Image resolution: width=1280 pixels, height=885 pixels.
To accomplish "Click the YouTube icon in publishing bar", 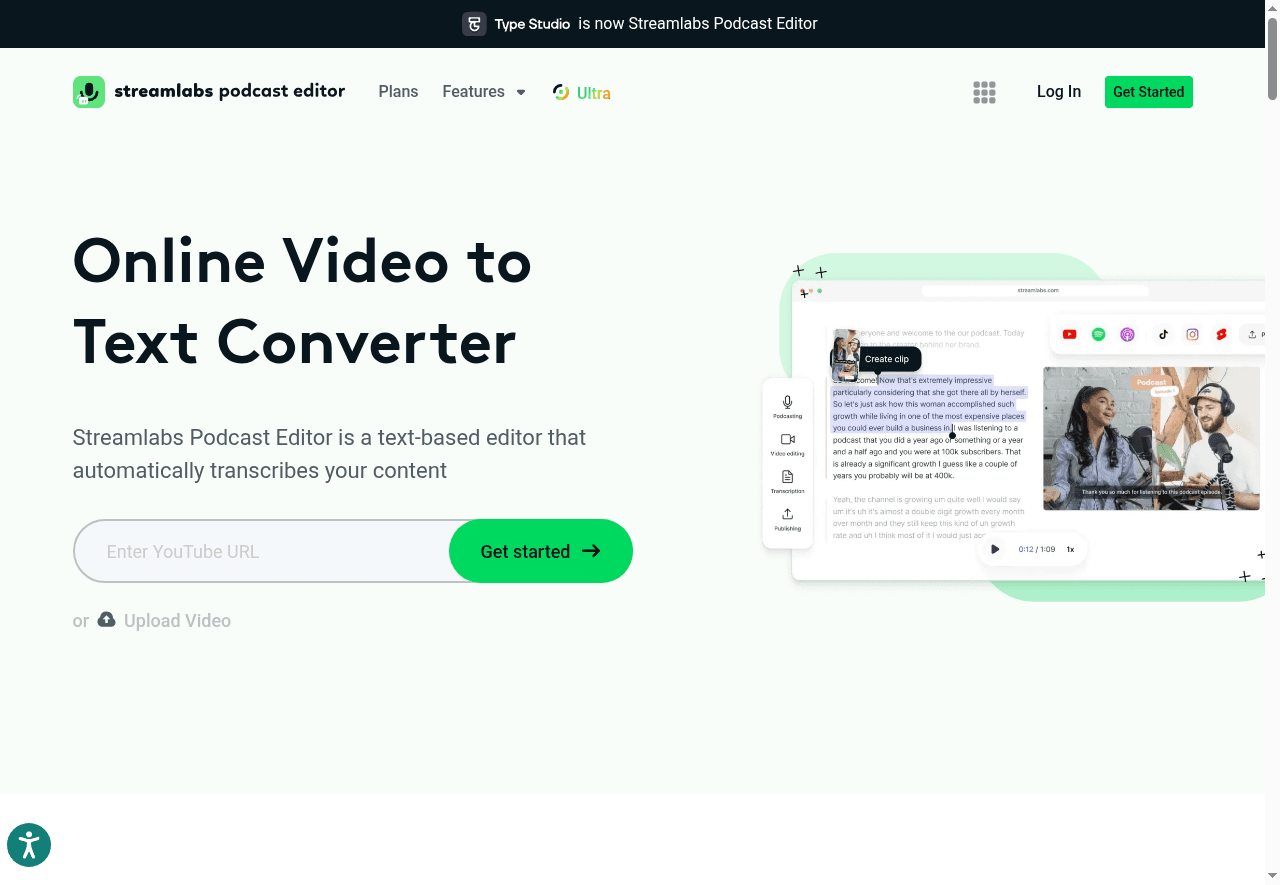I will 1069,334.
